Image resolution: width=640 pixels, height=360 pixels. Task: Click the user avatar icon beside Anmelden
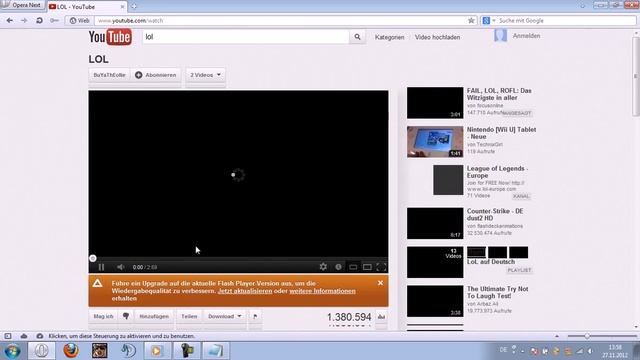click(500, 36)
